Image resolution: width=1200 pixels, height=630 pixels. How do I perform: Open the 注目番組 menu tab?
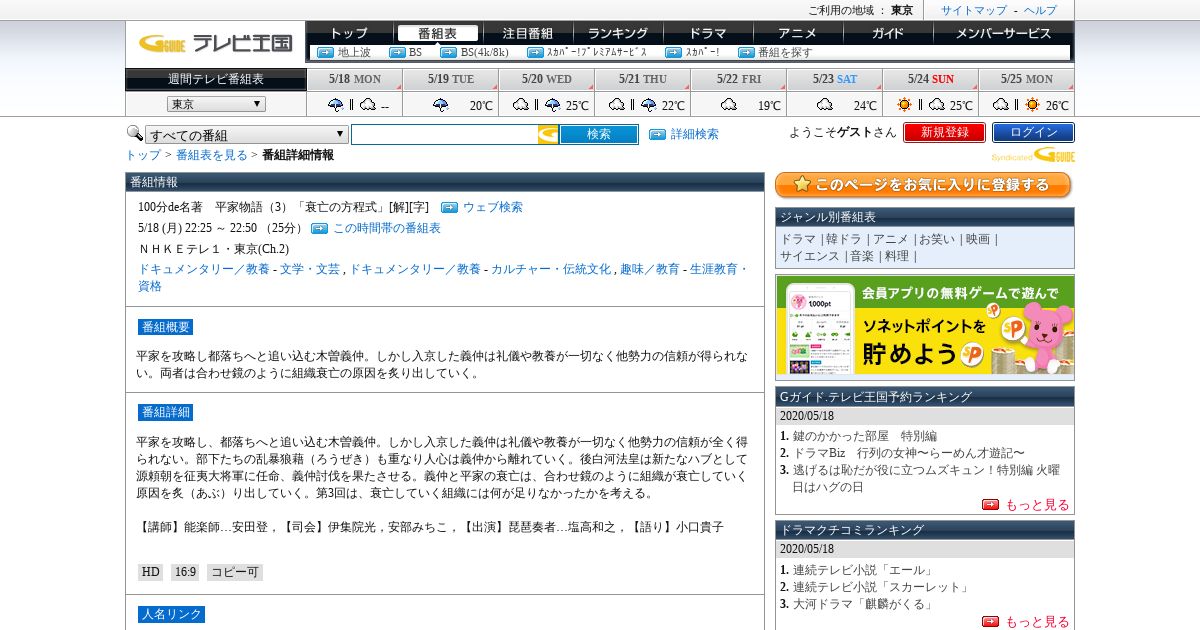(528, 33)
